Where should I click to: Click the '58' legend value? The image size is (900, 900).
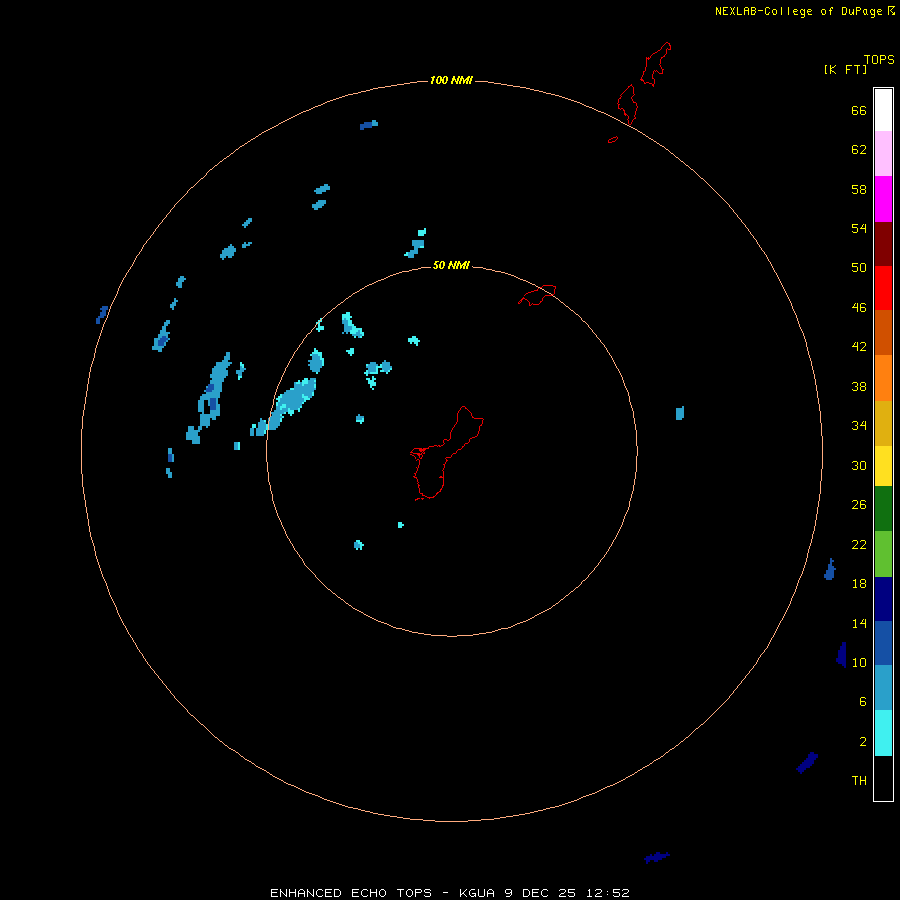(x=859, y=189)
